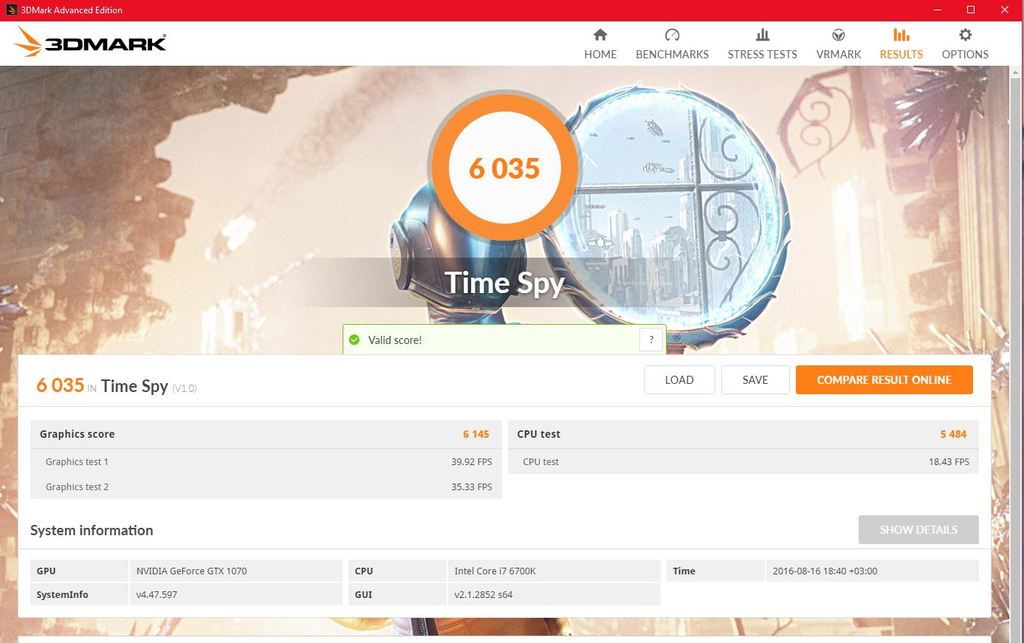Click the Valid score! message text

pos(394,340)
